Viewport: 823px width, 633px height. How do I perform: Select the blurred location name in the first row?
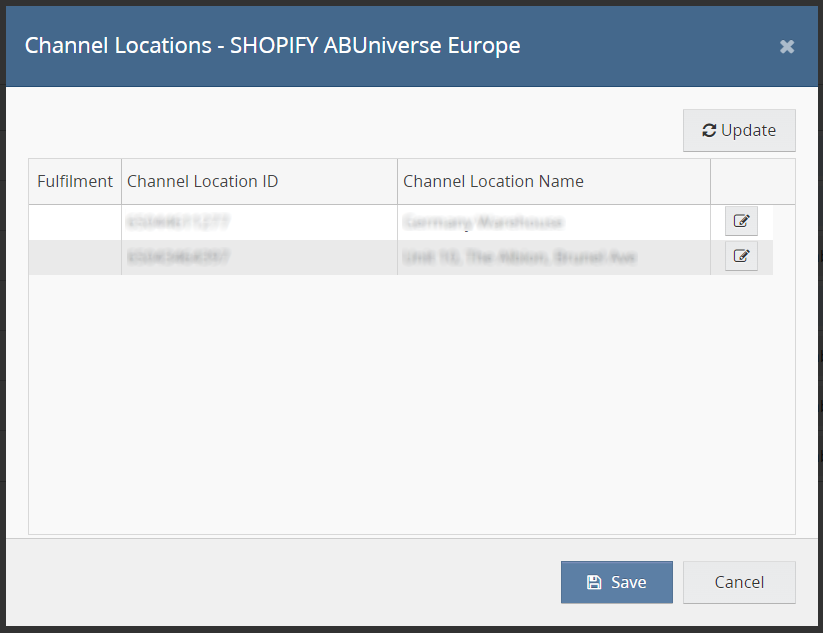click(483, 222)
